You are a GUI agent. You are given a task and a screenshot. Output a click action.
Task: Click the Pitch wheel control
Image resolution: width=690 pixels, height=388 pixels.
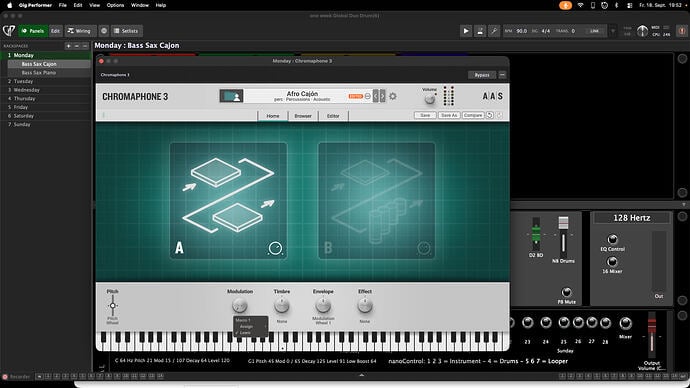tap(113, 306)
